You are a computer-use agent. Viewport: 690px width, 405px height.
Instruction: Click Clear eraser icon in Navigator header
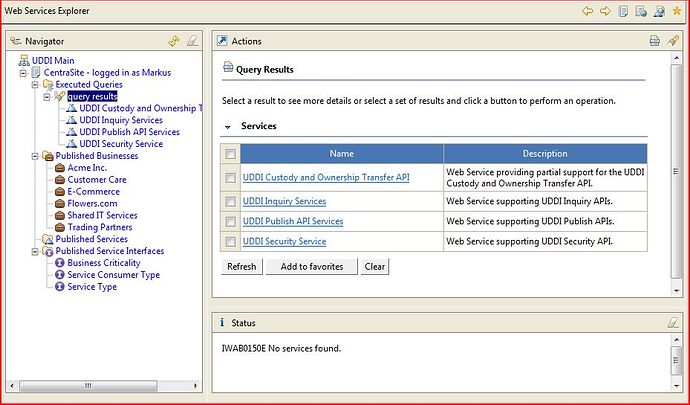click(192, 41)
